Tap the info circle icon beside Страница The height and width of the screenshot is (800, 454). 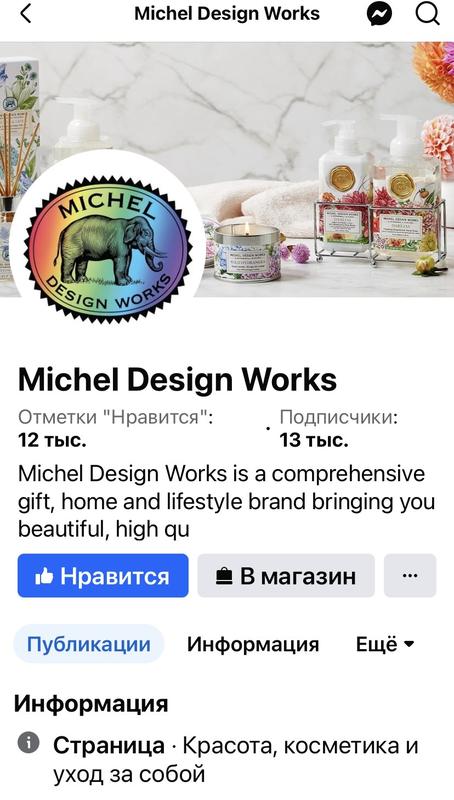pos(29,743)
